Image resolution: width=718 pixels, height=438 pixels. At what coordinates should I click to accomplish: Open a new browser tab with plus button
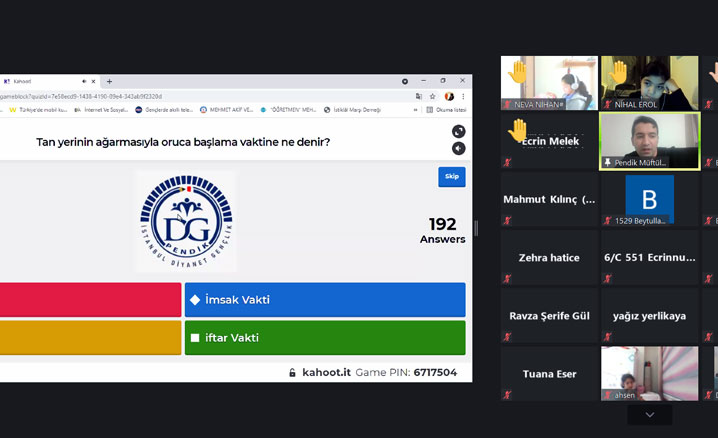(109, 81)
